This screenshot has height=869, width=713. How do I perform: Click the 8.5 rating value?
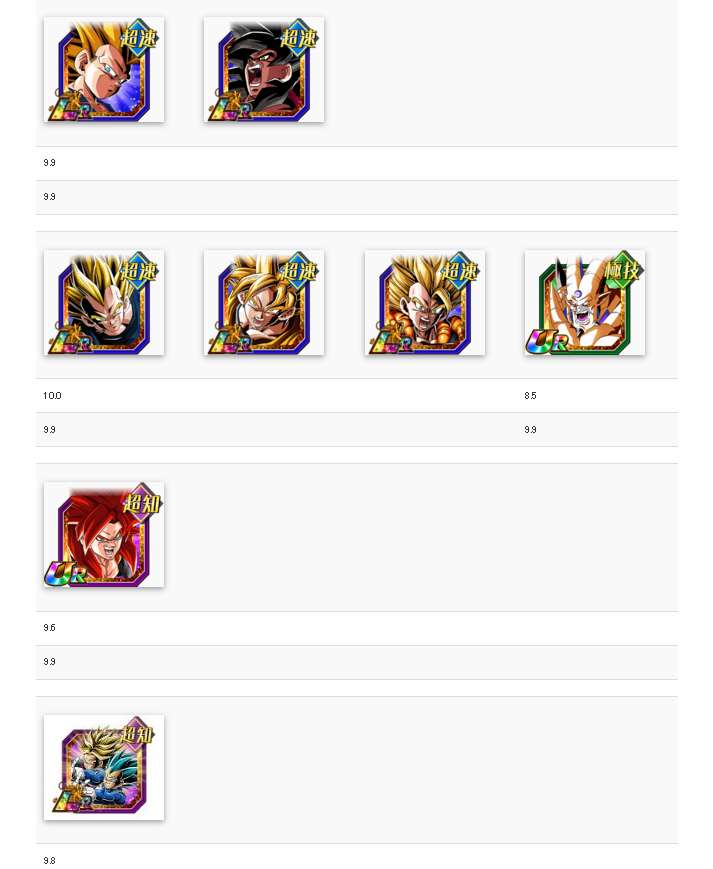pos(530,396)
